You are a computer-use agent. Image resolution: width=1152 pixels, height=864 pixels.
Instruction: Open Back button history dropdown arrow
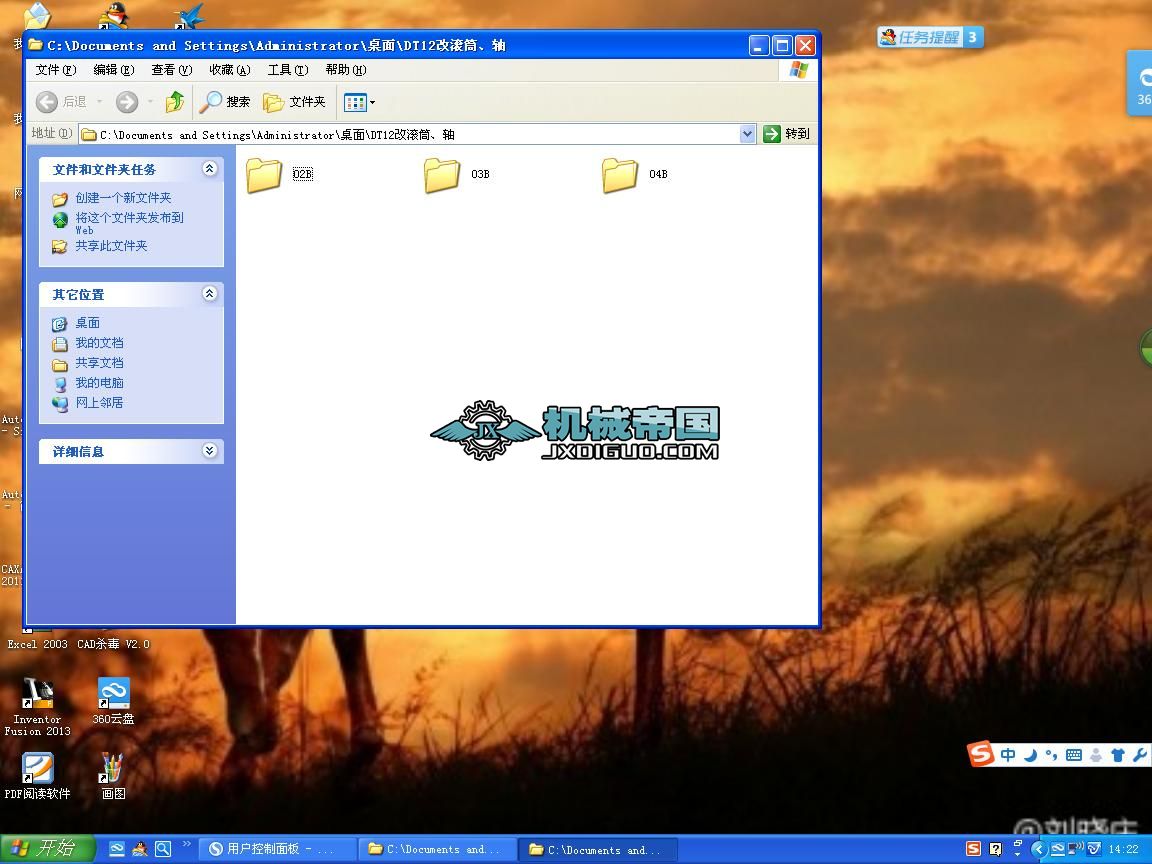pyautogui.click(x=99, y=102)
